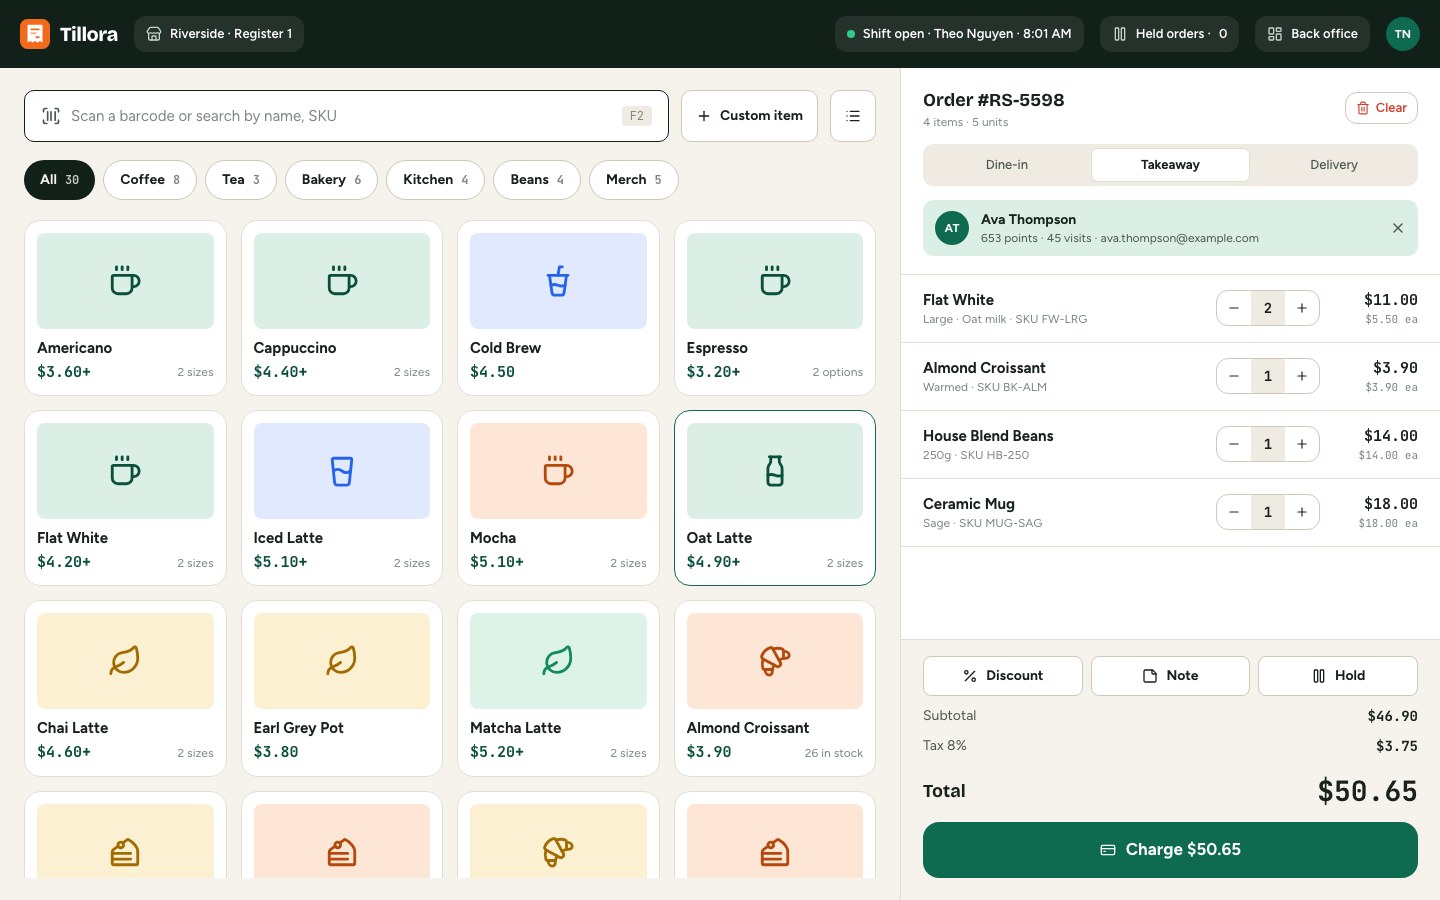1440x900 pixels.
Task: Filter products by Merch category
Action: click(x=634, y=180)
